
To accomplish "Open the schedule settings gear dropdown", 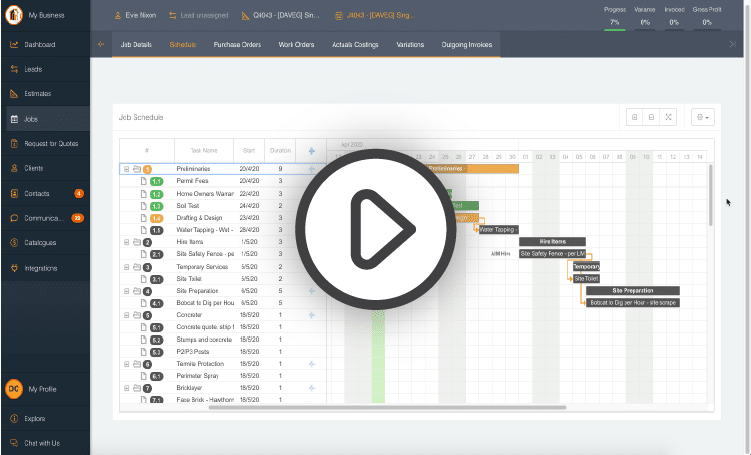I will coord(703,117).
